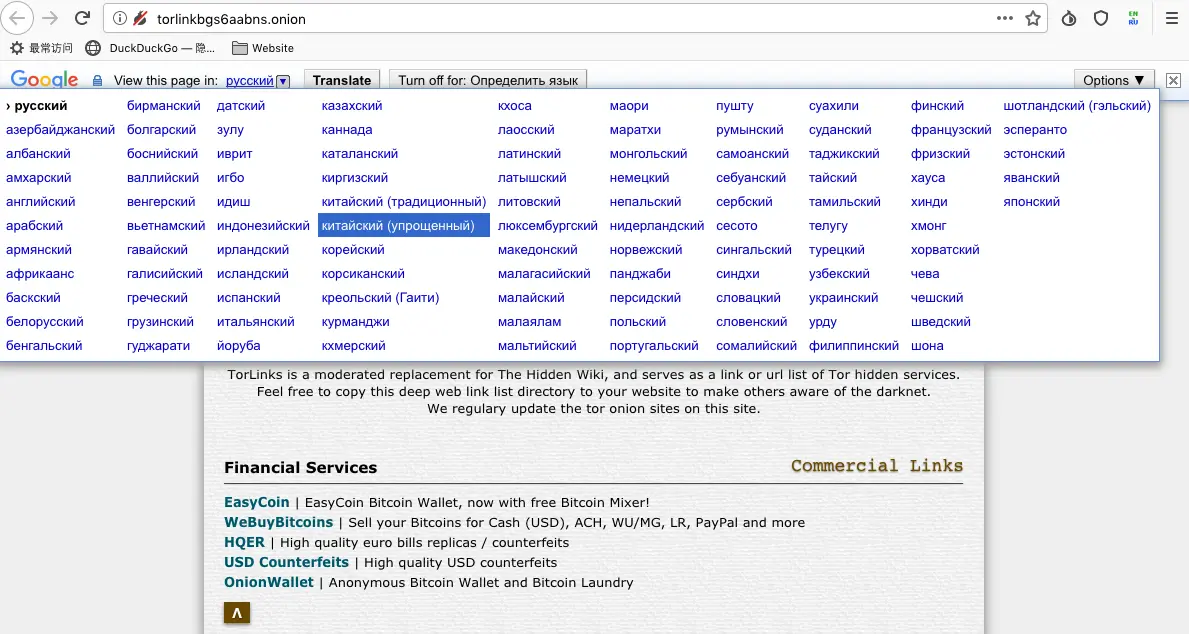Select китайский (упрощенный) from the list

(403, 225)
